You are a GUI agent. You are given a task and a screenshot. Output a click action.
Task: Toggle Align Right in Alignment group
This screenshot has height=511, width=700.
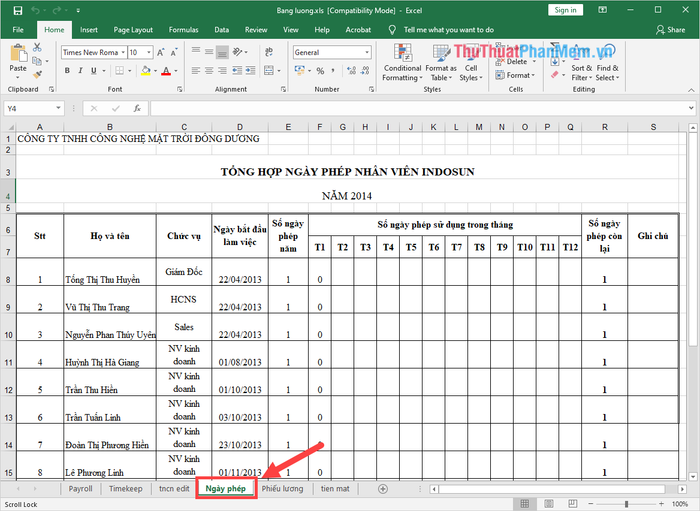222,71
